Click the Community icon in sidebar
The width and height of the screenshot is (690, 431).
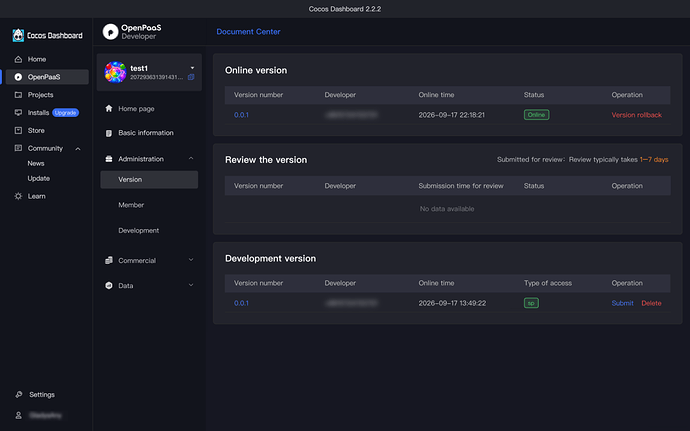(x=18, y=148)
